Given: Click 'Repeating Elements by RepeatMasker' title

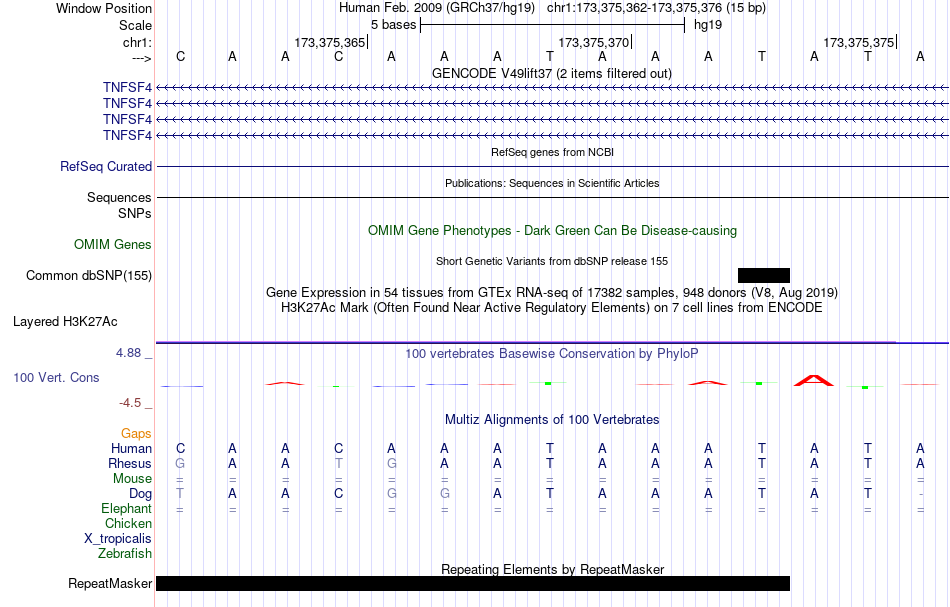Looking at the screenshot, I should 553,570.
